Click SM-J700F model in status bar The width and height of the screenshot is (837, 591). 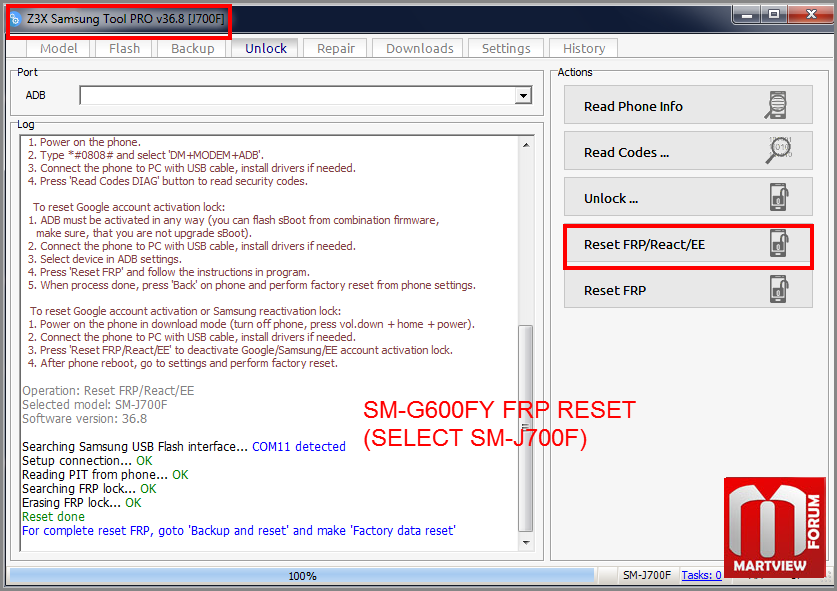(x=646, y=576)
